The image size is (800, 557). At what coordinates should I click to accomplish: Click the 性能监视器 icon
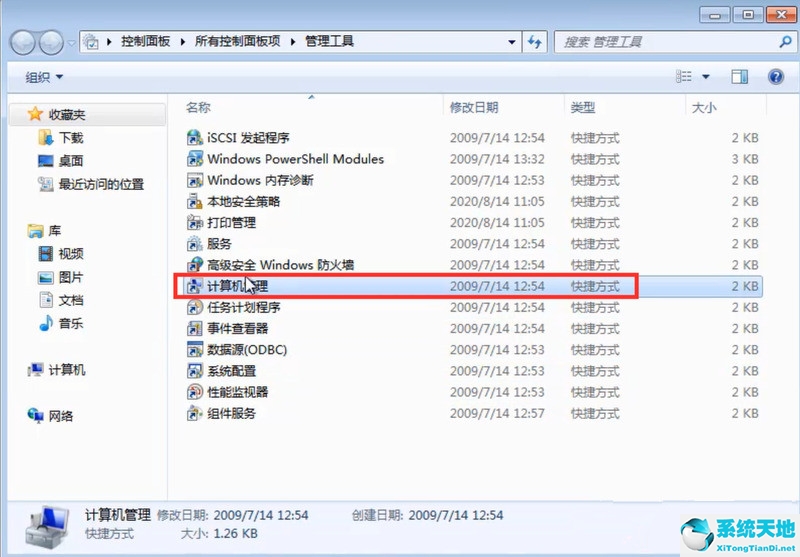(194, 392)
